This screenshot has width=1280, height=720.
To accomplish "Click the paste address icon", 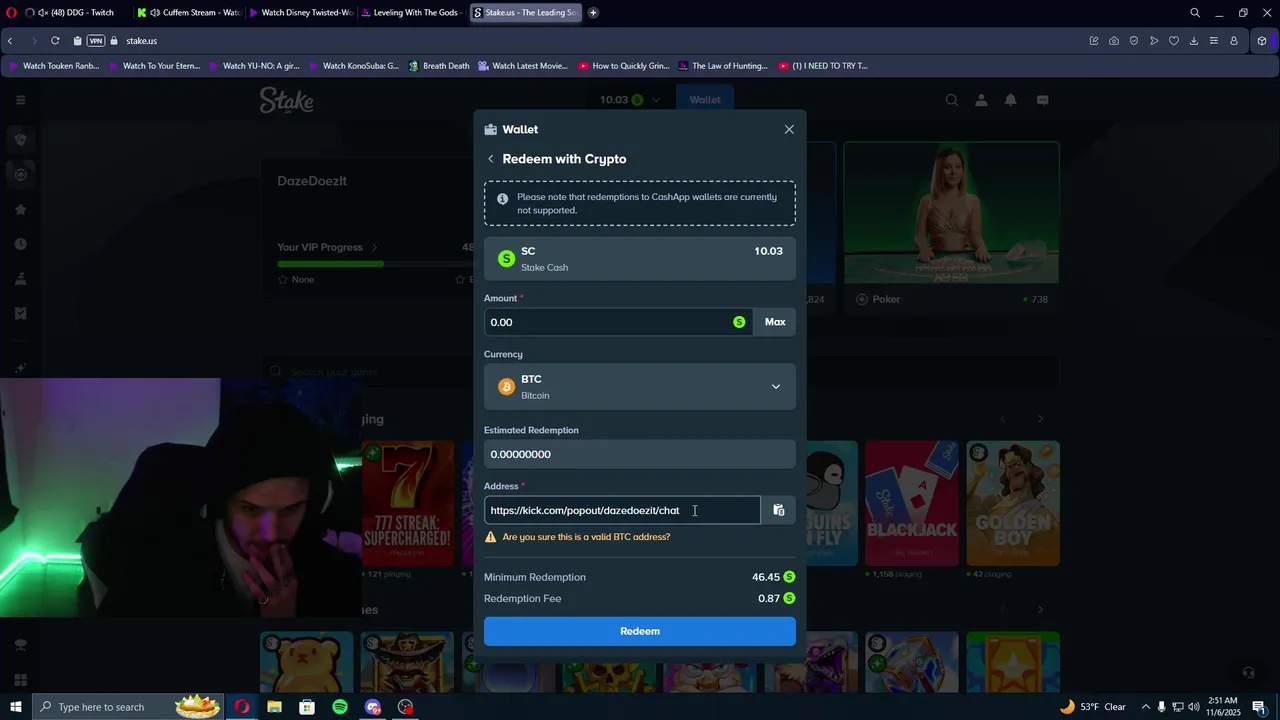I will point(779,510).
